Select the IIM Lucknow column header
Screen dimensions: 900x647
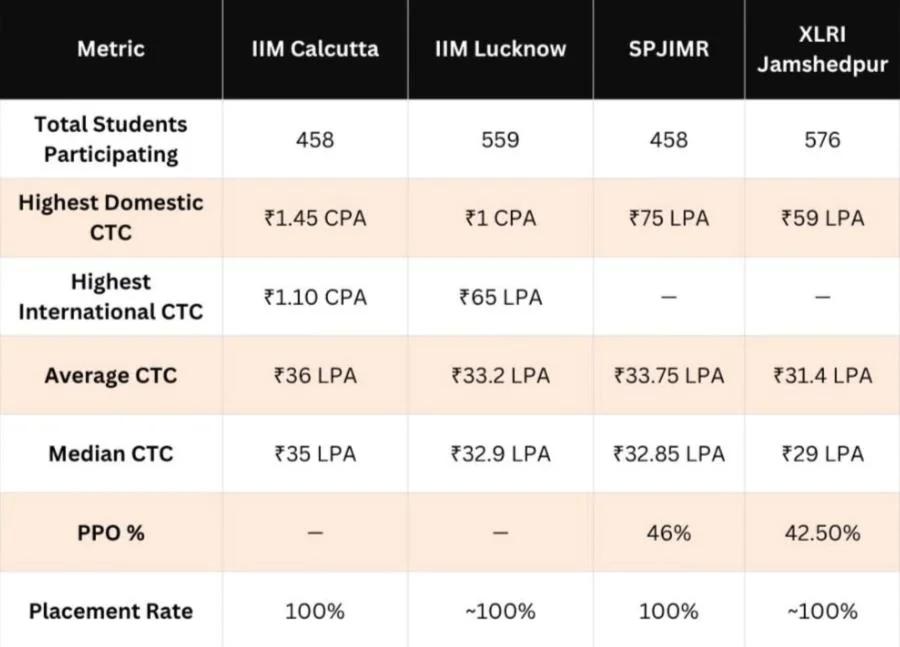[x=500, y=49]
